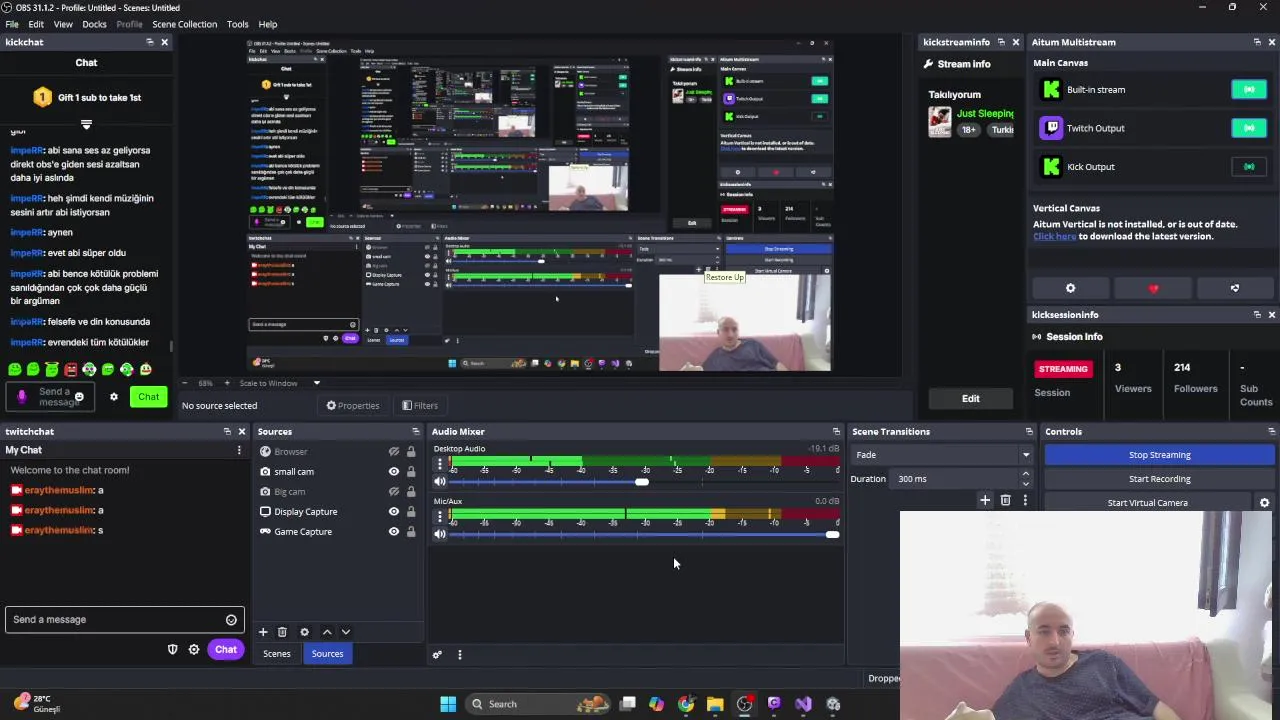Open Audio Mixer bottom three-dot menu
The image size is (1280, 720).
click(460, 655)
